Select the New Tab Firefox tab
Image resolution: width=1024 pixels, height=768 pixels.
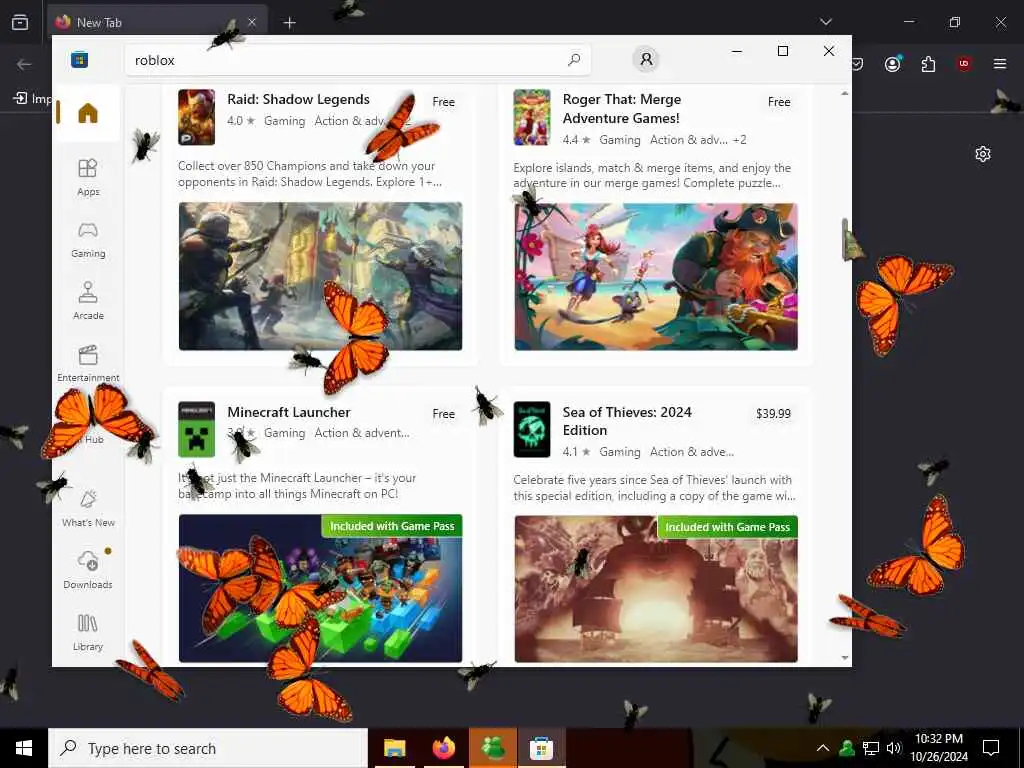pos(157,22)
